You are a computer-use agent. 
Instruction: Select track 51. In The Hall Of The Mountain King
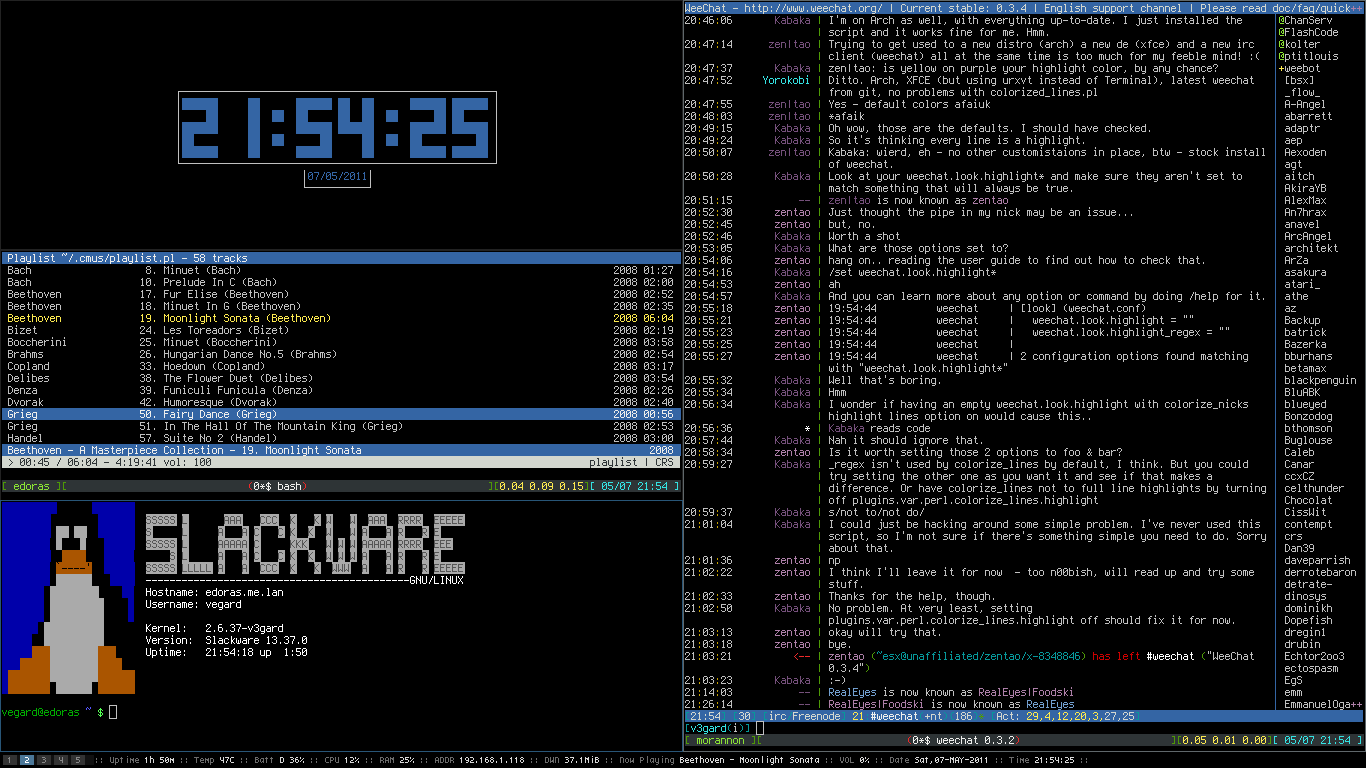341,426
